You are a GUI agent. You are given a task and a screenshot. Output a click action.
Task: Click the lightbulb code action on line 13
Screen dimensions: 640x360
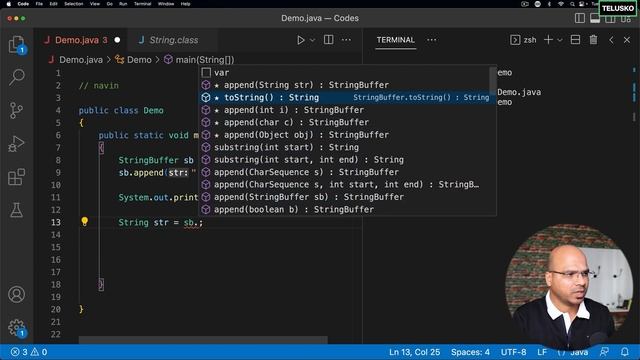[x=84, y=222]
